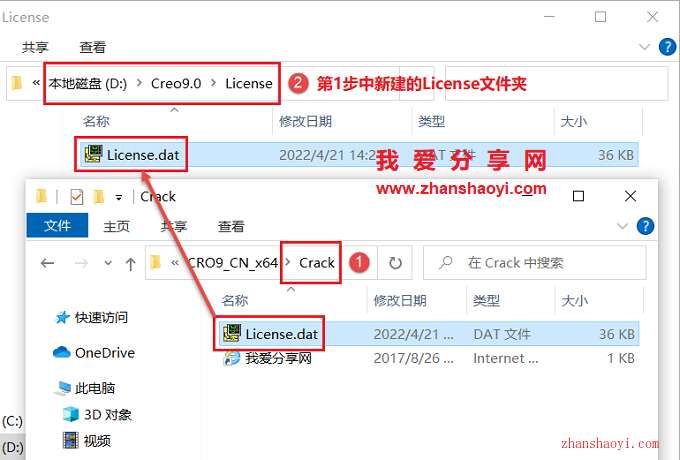The image size is (680, 460).
Task: Go forward in the Crack window
Action: pos(81,263)
